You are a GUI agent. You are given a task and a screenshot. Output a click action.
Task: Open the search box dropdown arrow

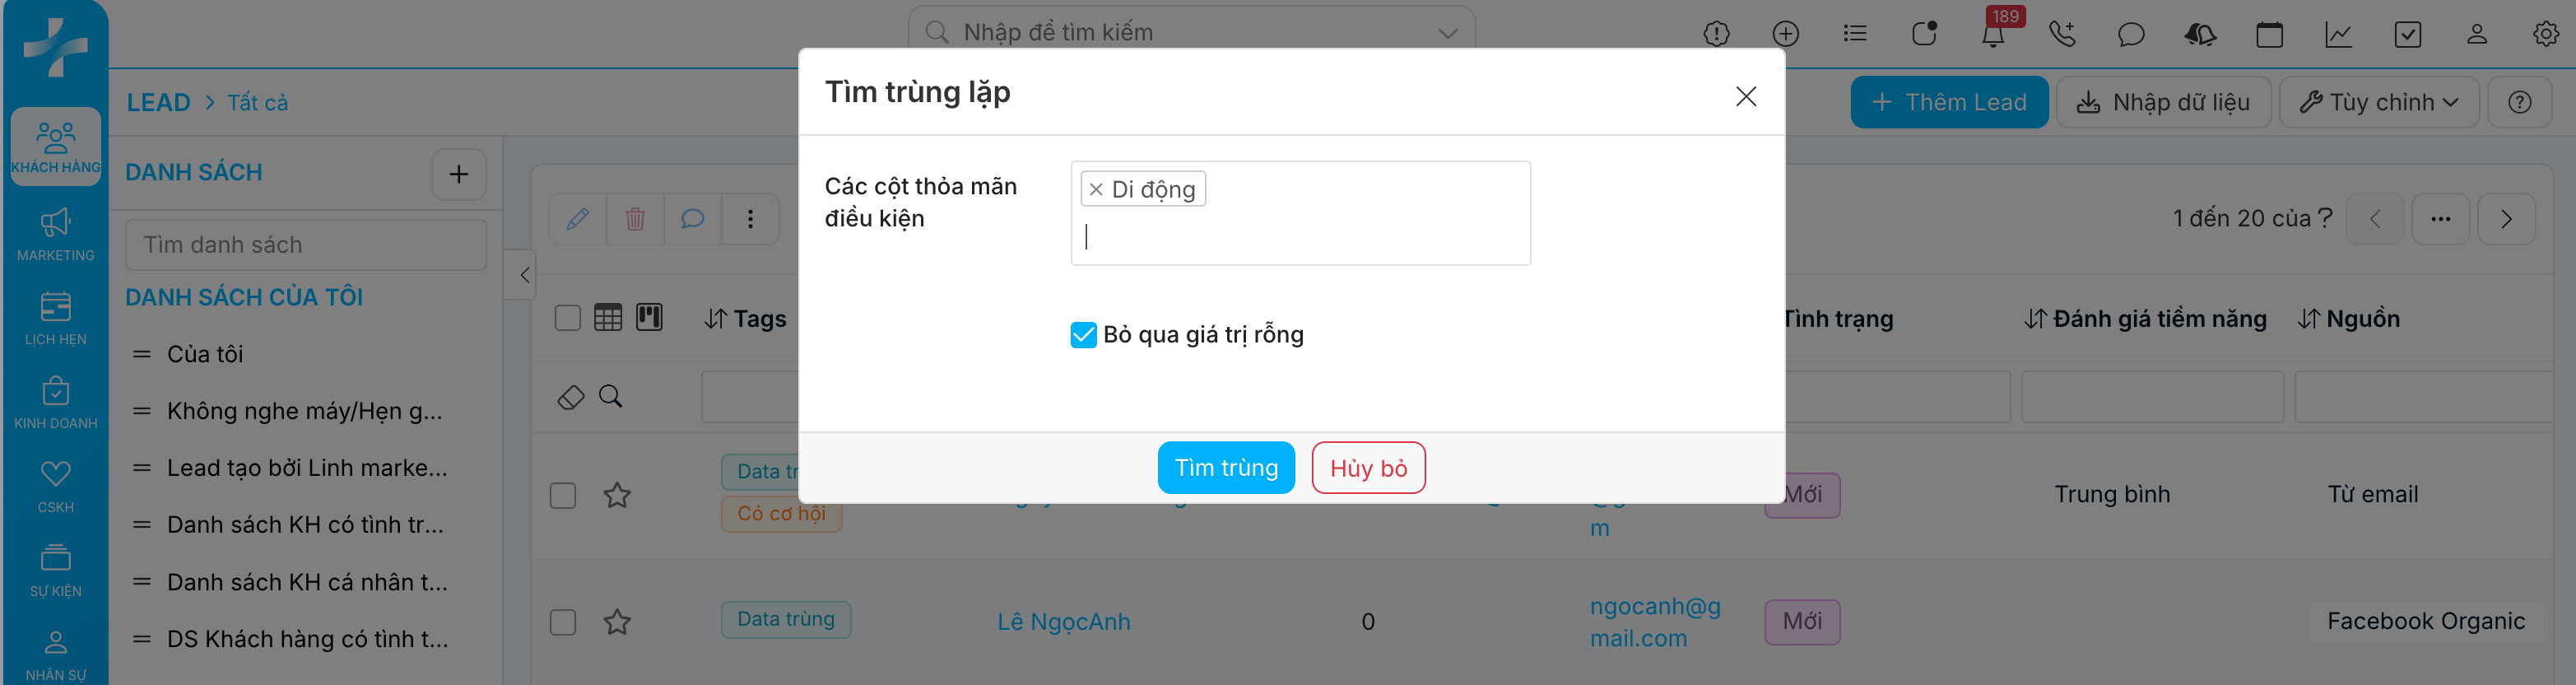click(1447, 33)
